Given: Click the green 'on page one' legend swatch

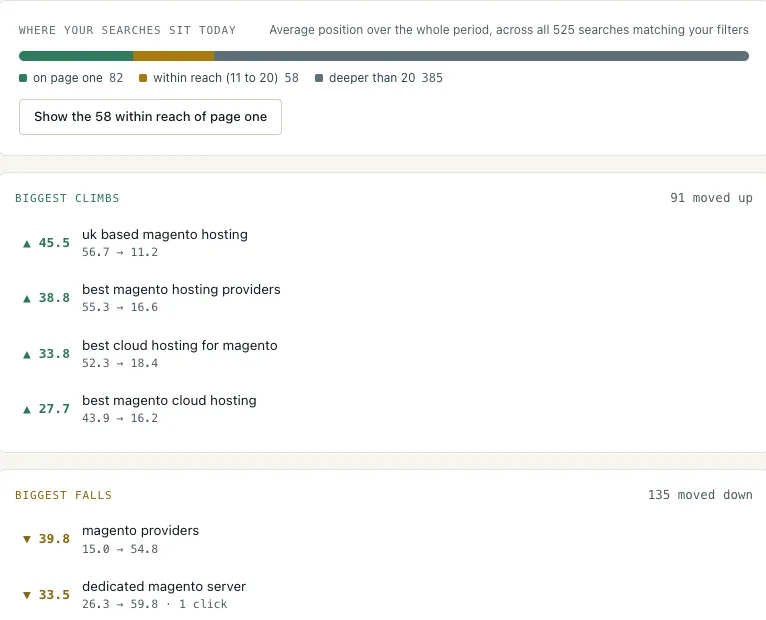Looking at the screenshot, I should [23, 78].
